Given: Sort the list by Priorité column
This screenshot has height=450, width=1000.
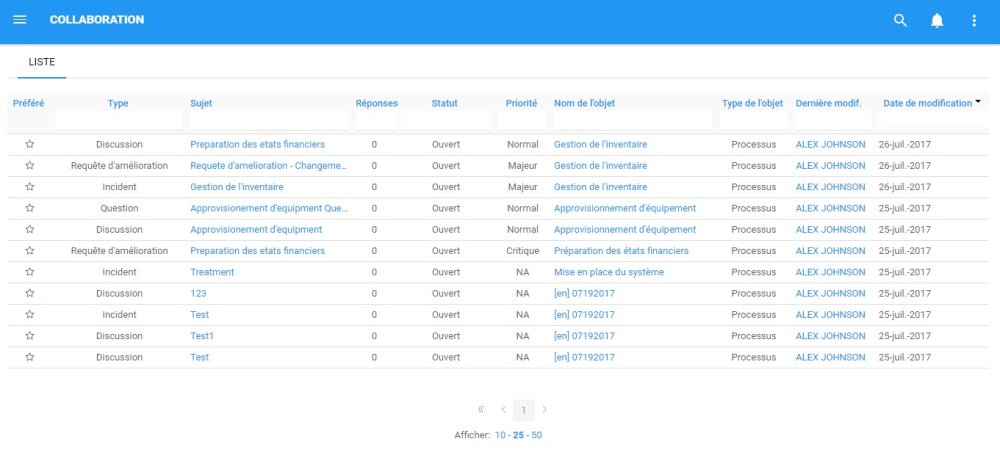Looking at the screenshot, I should (521, 103).
